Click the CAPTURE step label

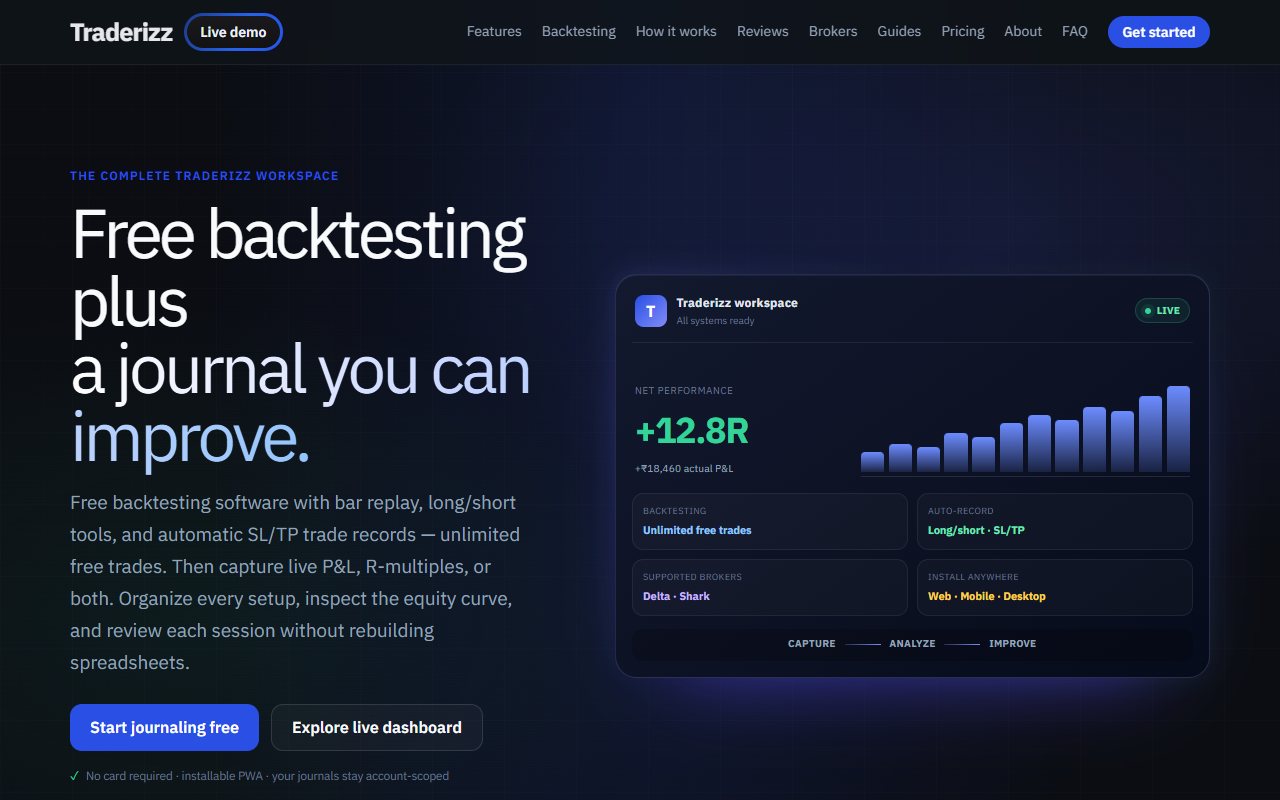812,644
